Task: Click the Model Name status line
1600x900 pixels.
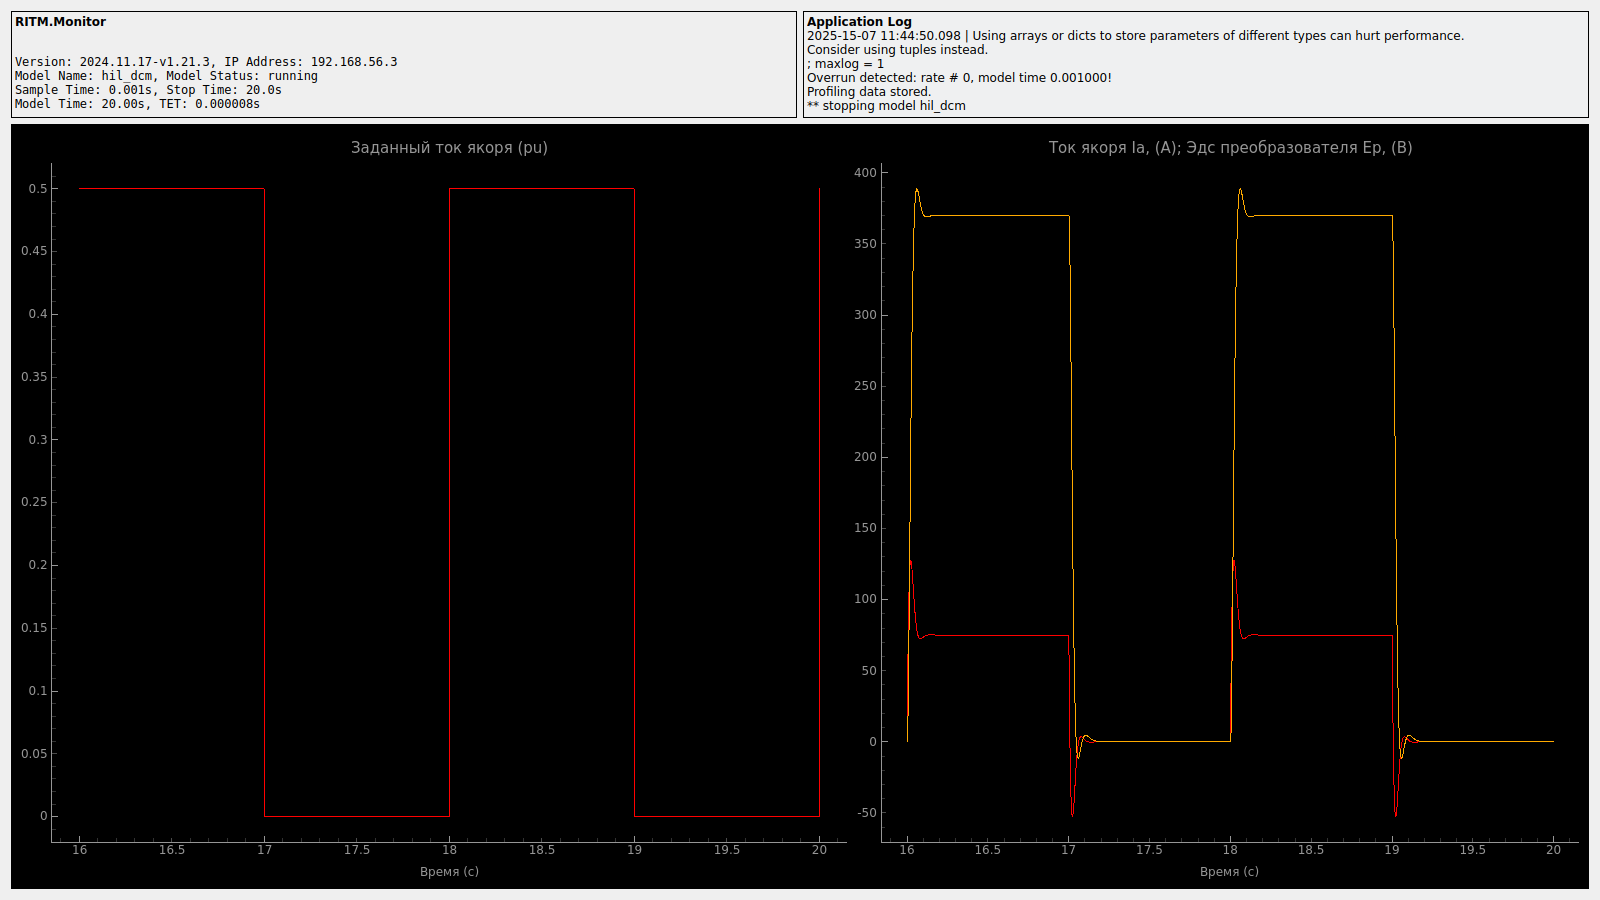Action: pyautogui.click(x=166, y=76)
